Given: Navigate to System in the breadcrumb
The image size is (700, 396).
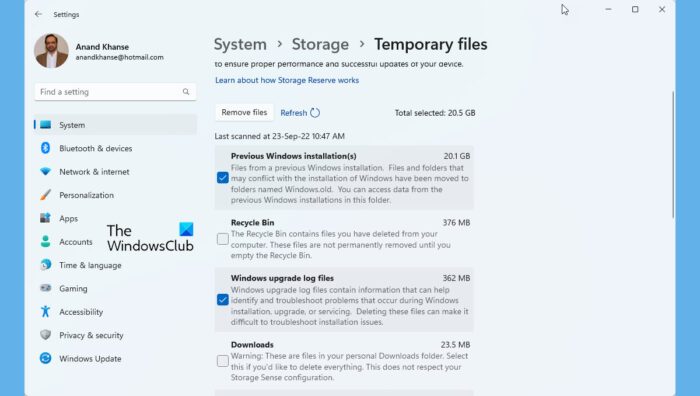Looking at the screenshot, I should coord(240,44).
